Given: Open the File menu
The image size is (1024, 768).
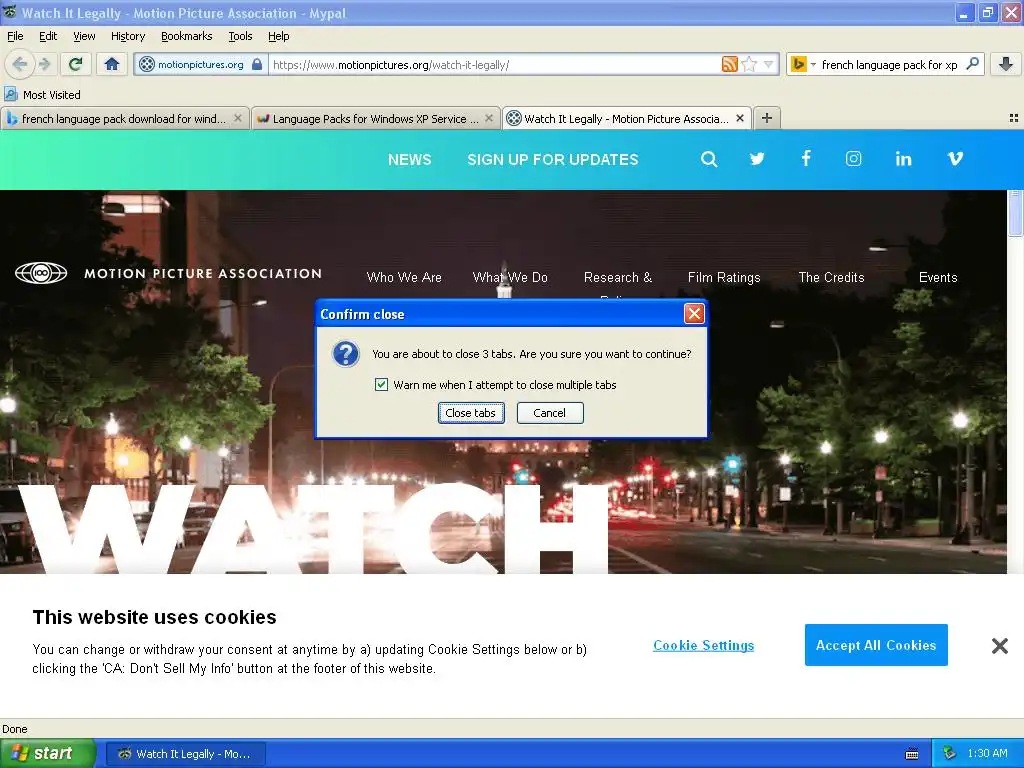Looking at the screenshot, I should (15, 36).
